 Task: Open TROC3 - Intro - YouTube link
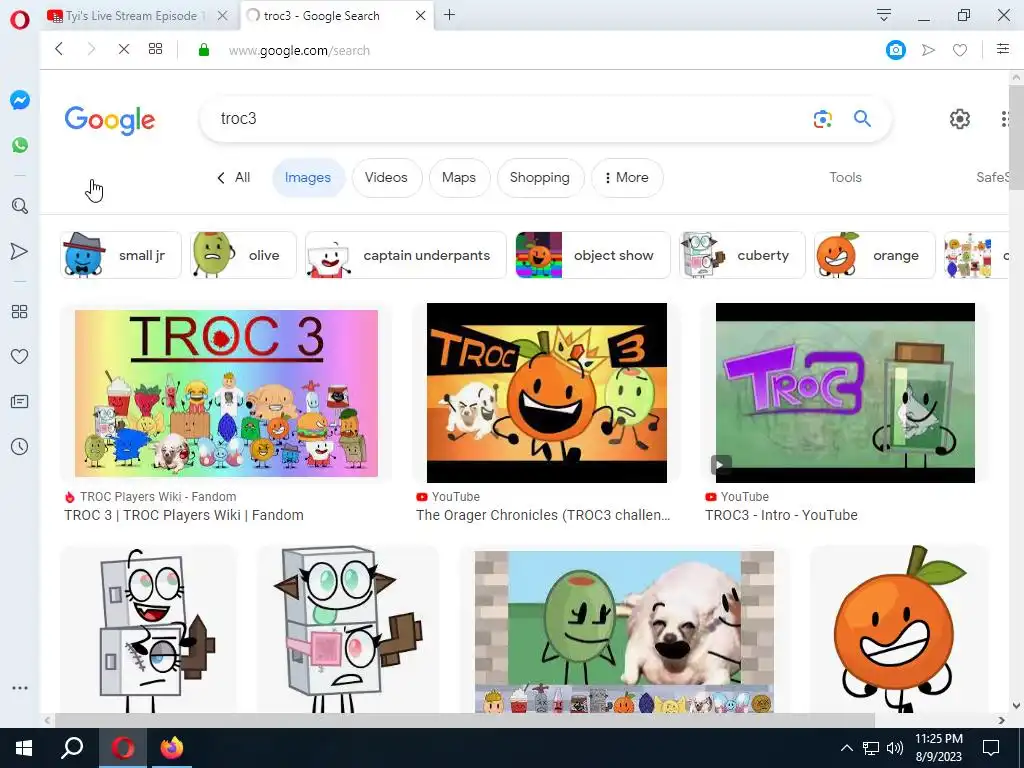coord(781,515)
